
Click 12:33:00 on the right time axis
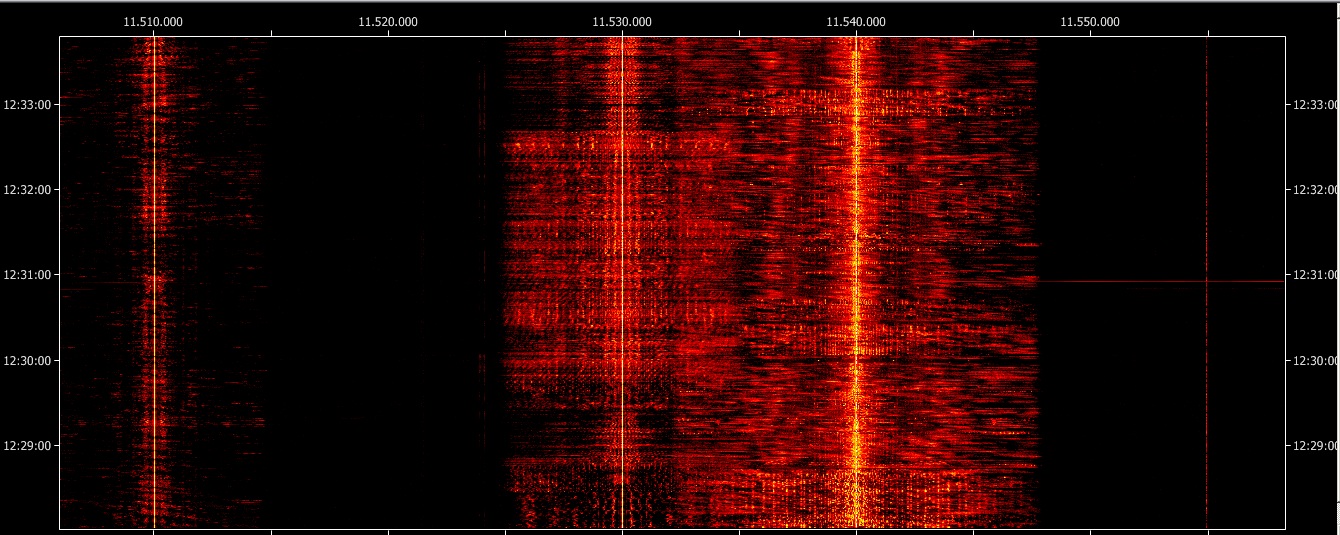[1315, 104]
